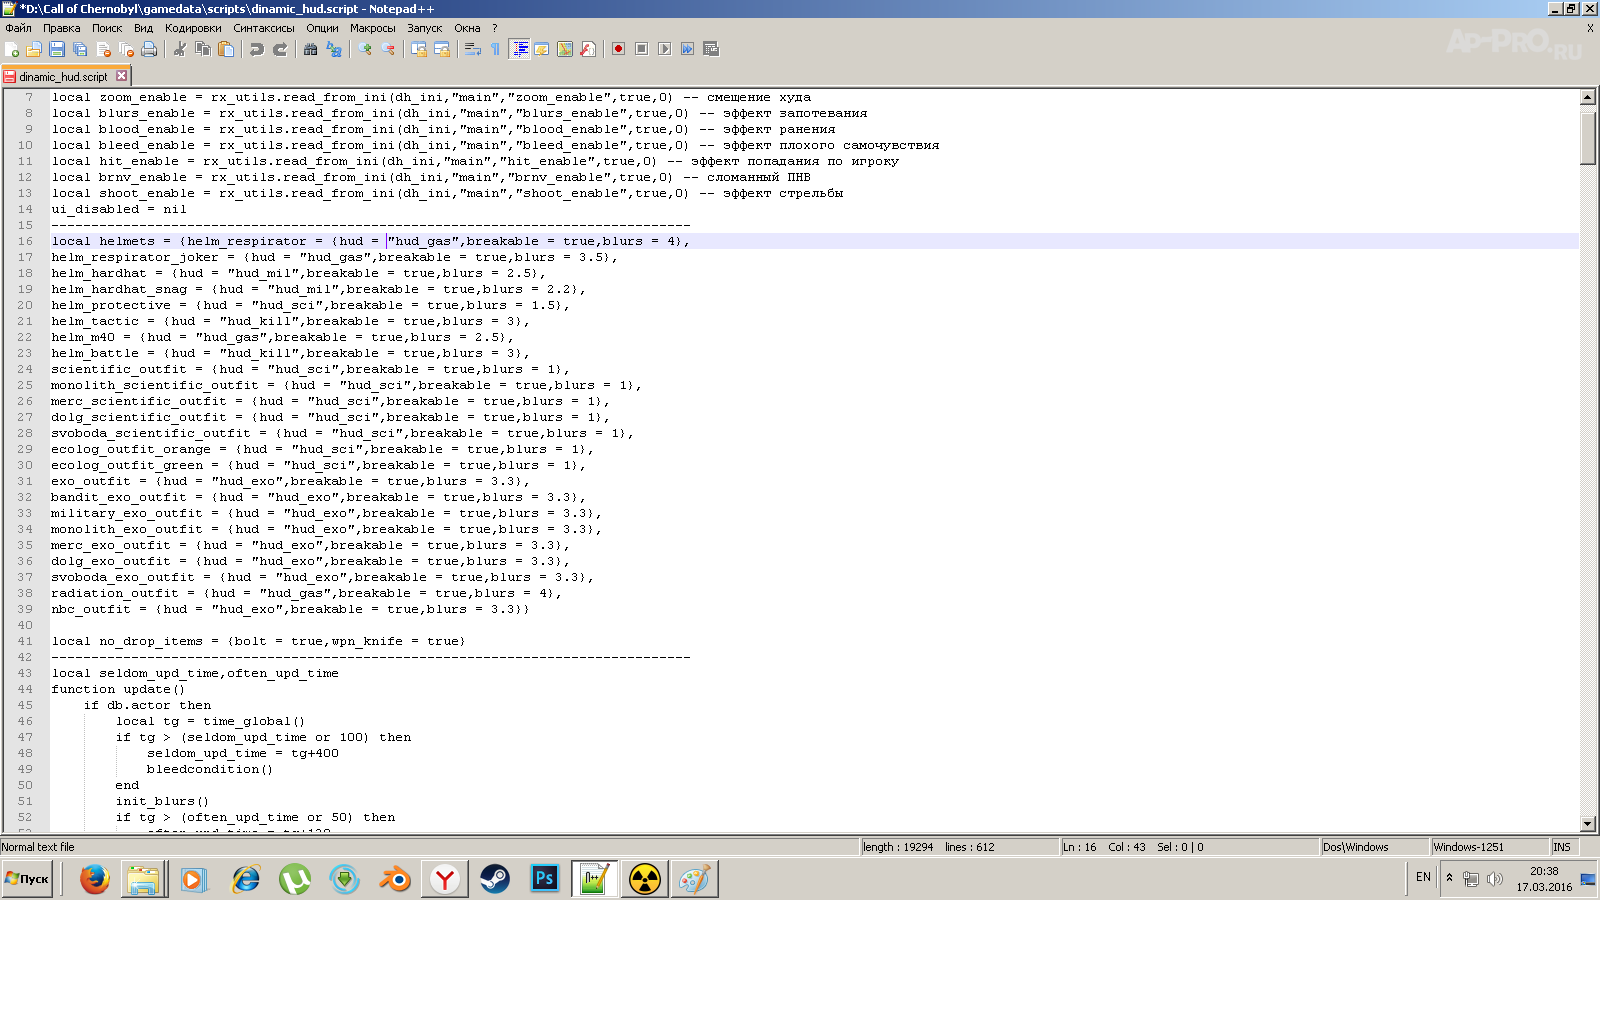
Task: Click the vertical scrollbar down arrow
Action: [x=1588, y=824]
